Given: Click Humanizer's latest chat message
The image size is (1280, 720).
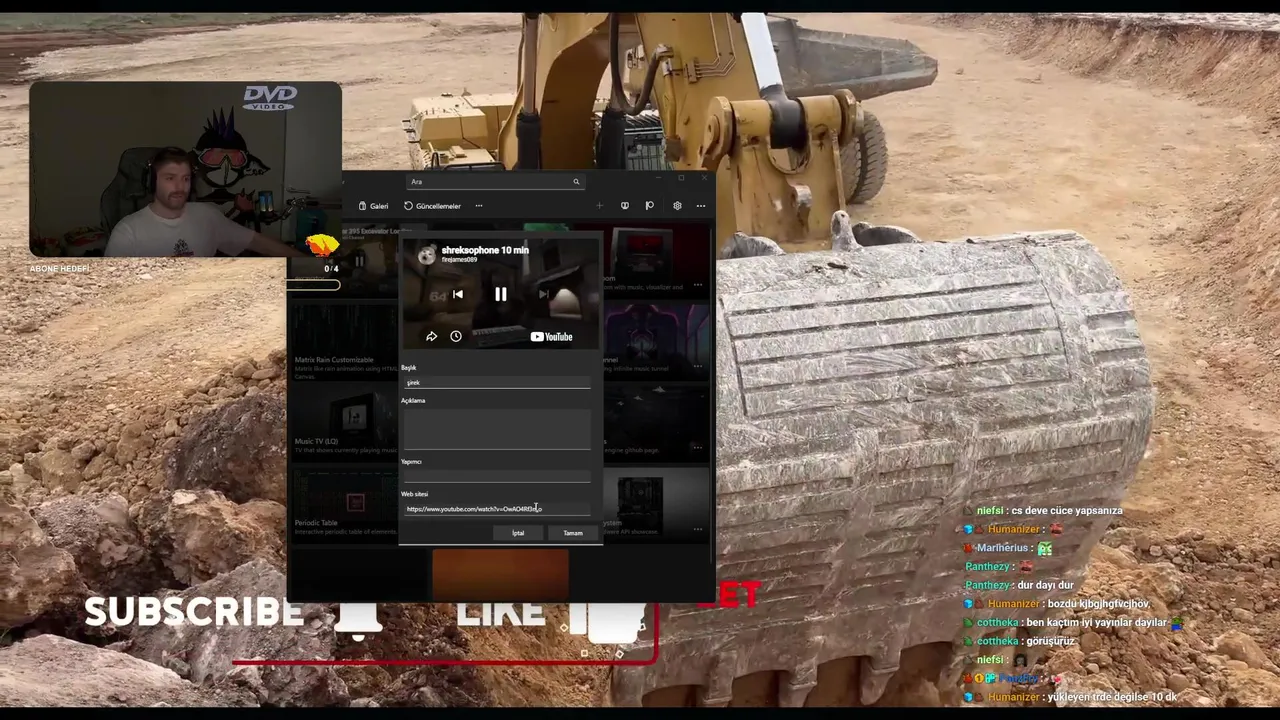Looking at the screenshot, I should (x=1072, y=697).
